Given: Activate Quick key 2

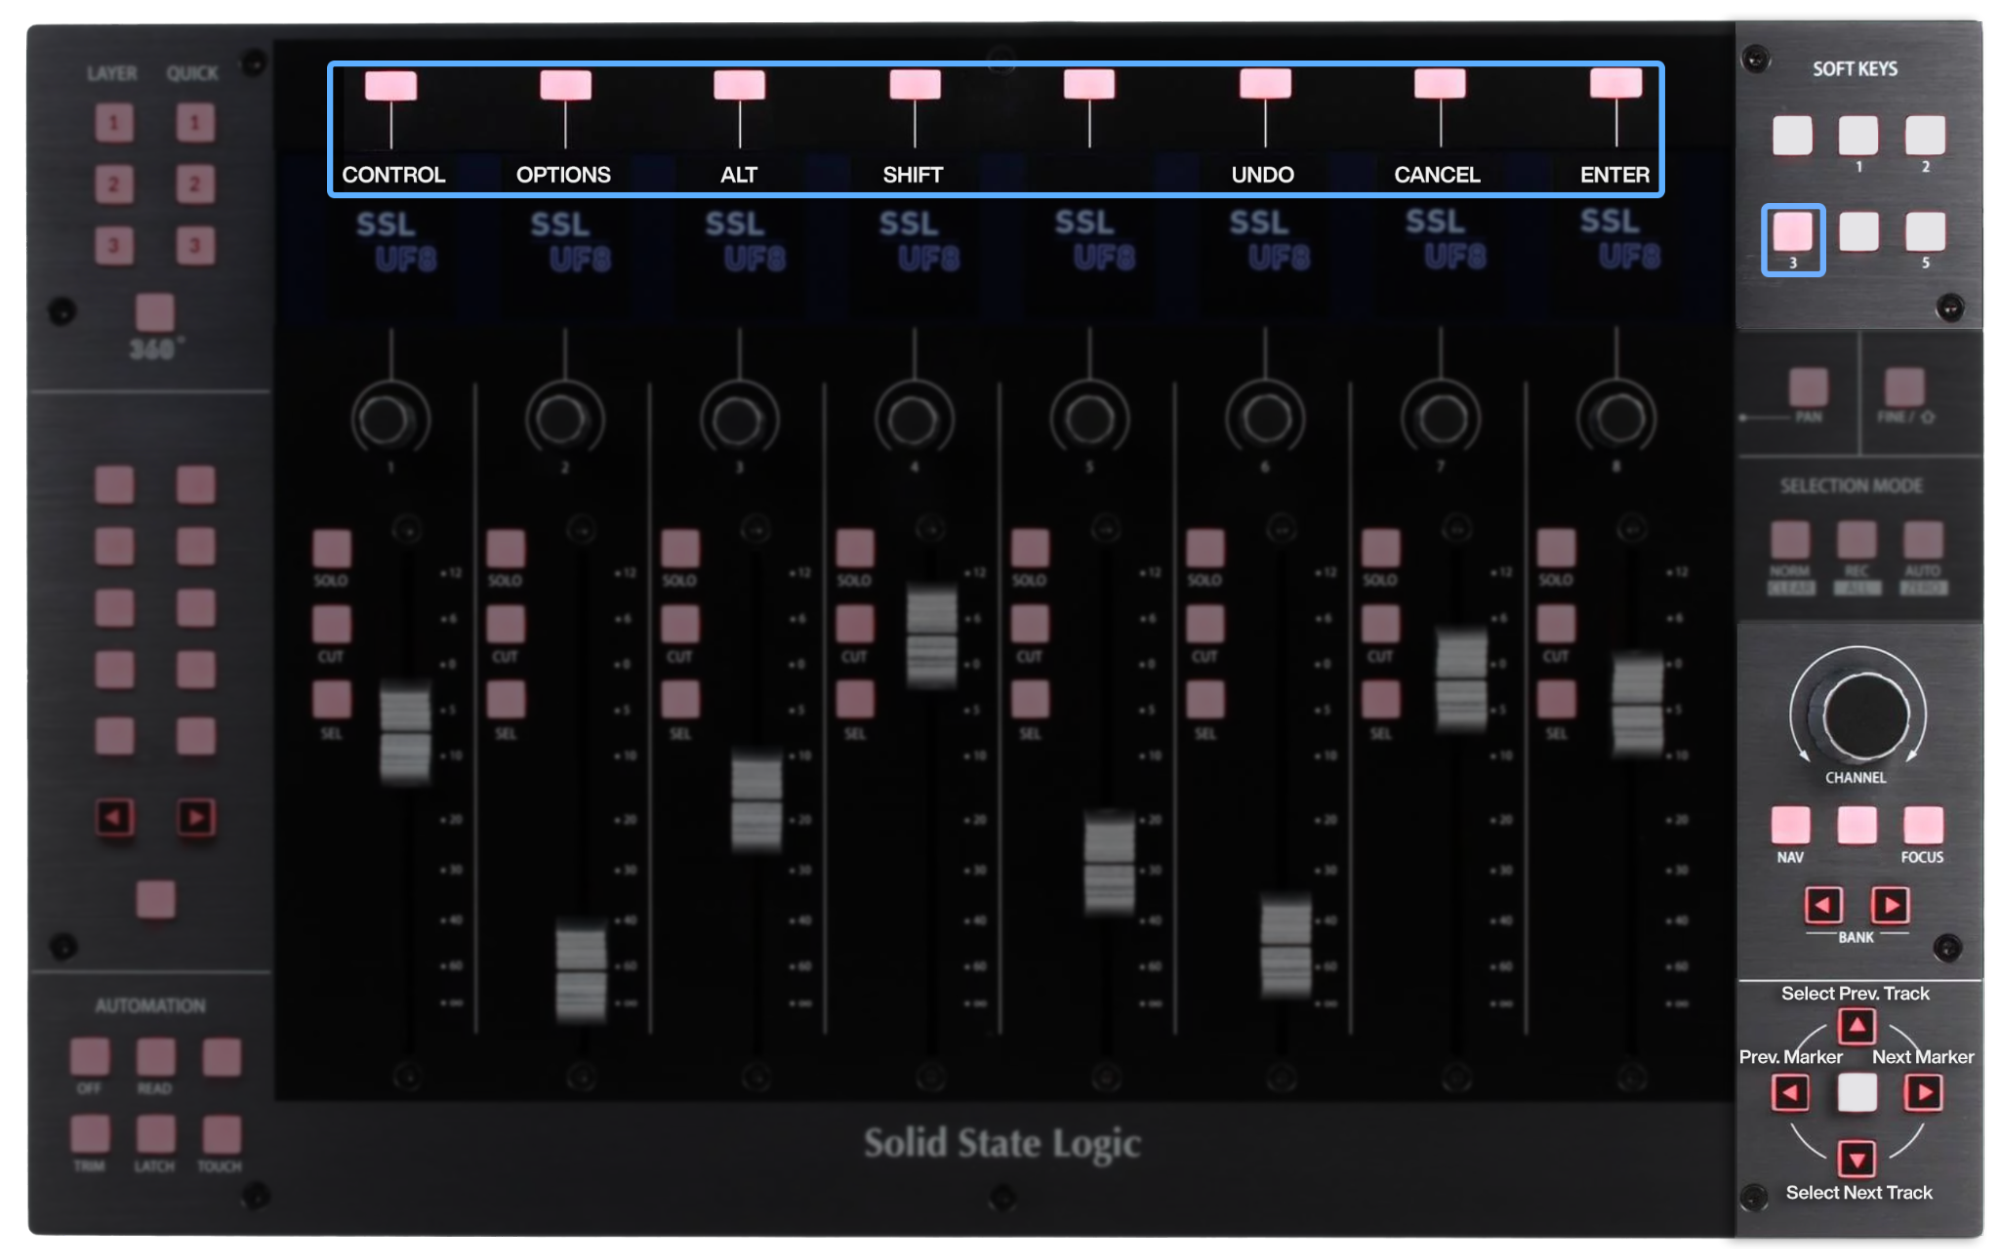Looking at the screenshot, I should (x=195, y=185).
